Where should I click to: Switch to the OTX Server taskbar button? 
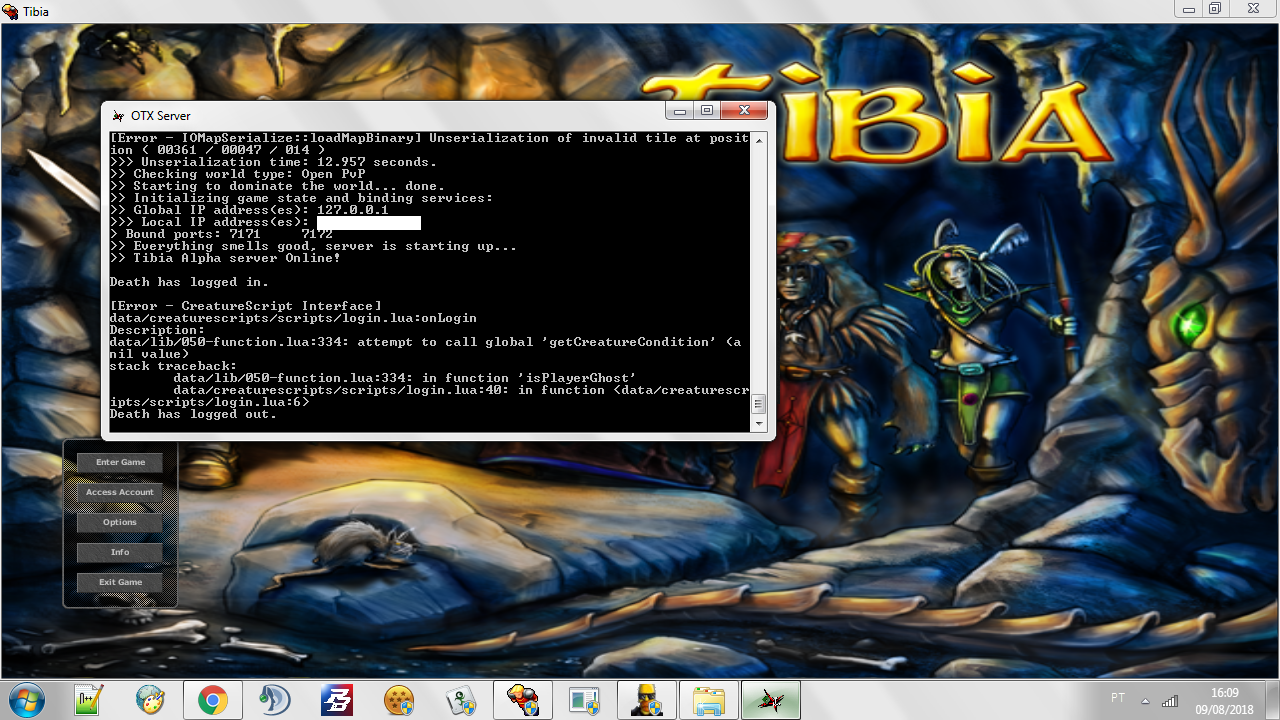click(771, 700)
